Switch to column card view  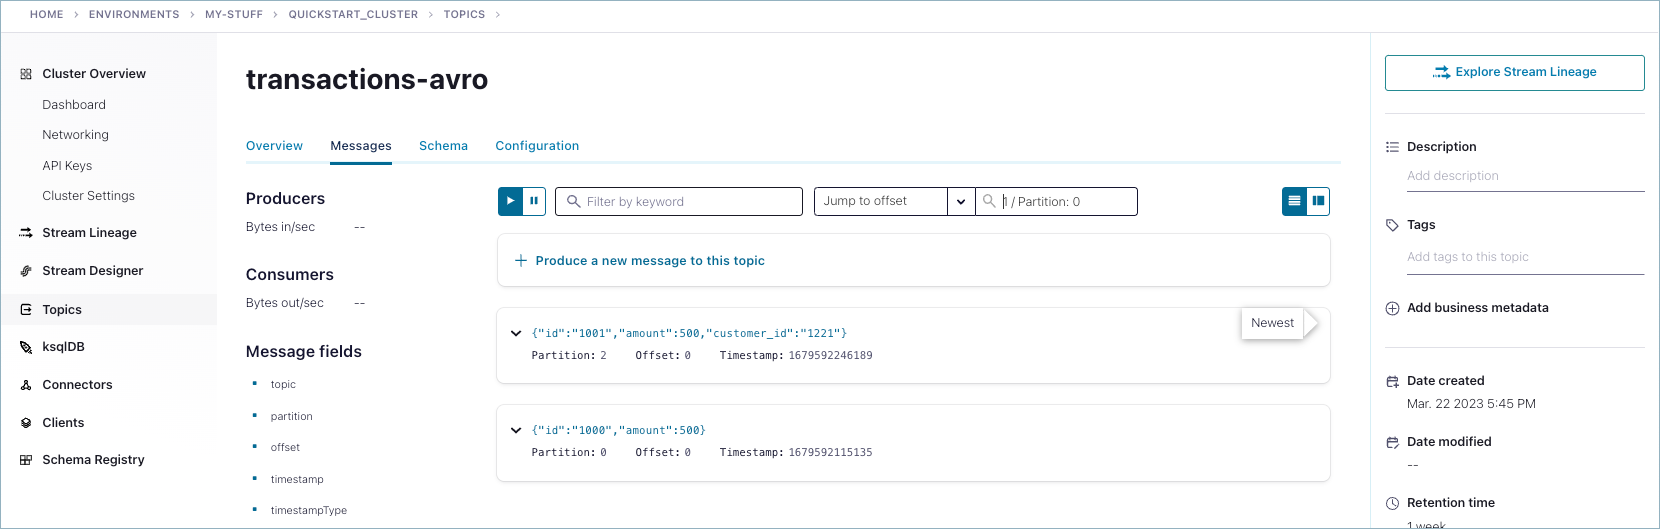(x=1318, y=201)
